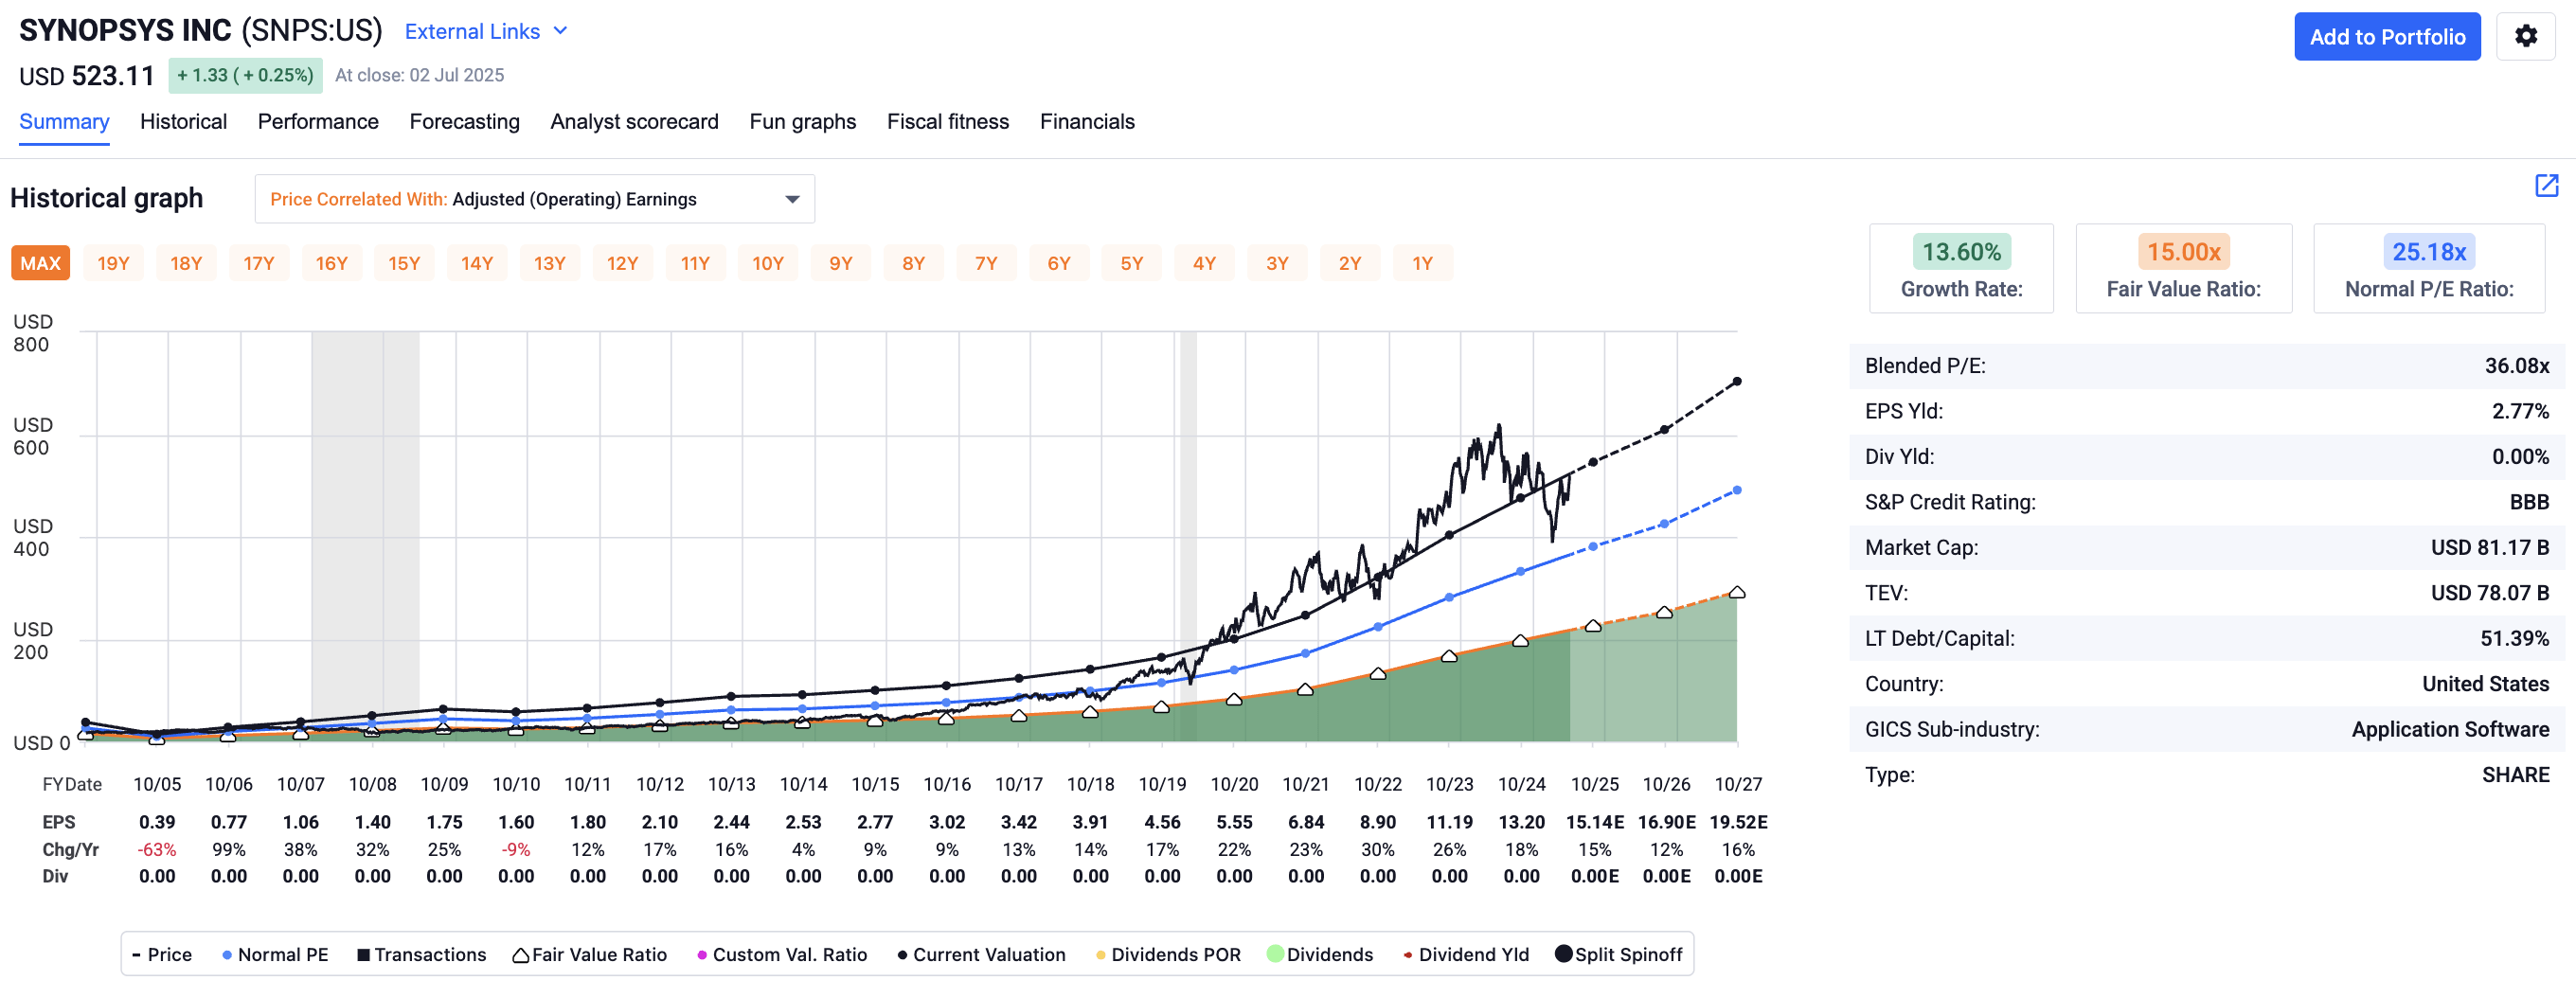This screenshot has height=998, width=2576.
Task: Open the Fiscal fitness tab
Action: tap(947, 121)
